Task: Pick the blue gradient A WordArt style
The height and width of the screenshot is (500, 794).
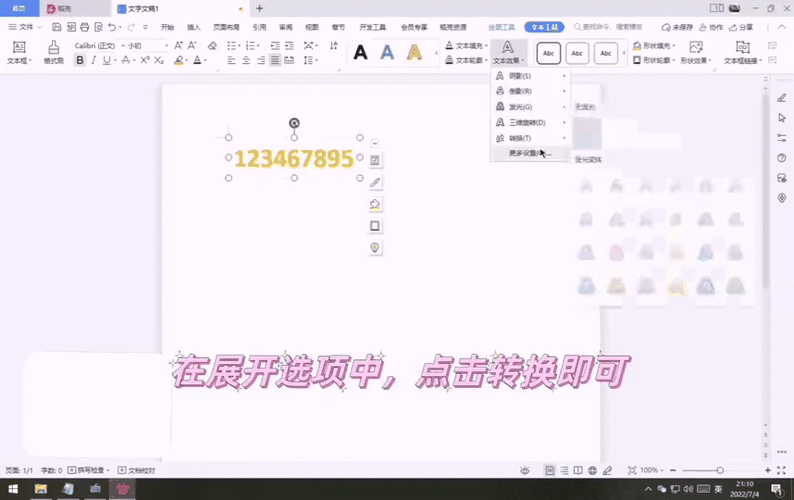Action: click(387, 52)
